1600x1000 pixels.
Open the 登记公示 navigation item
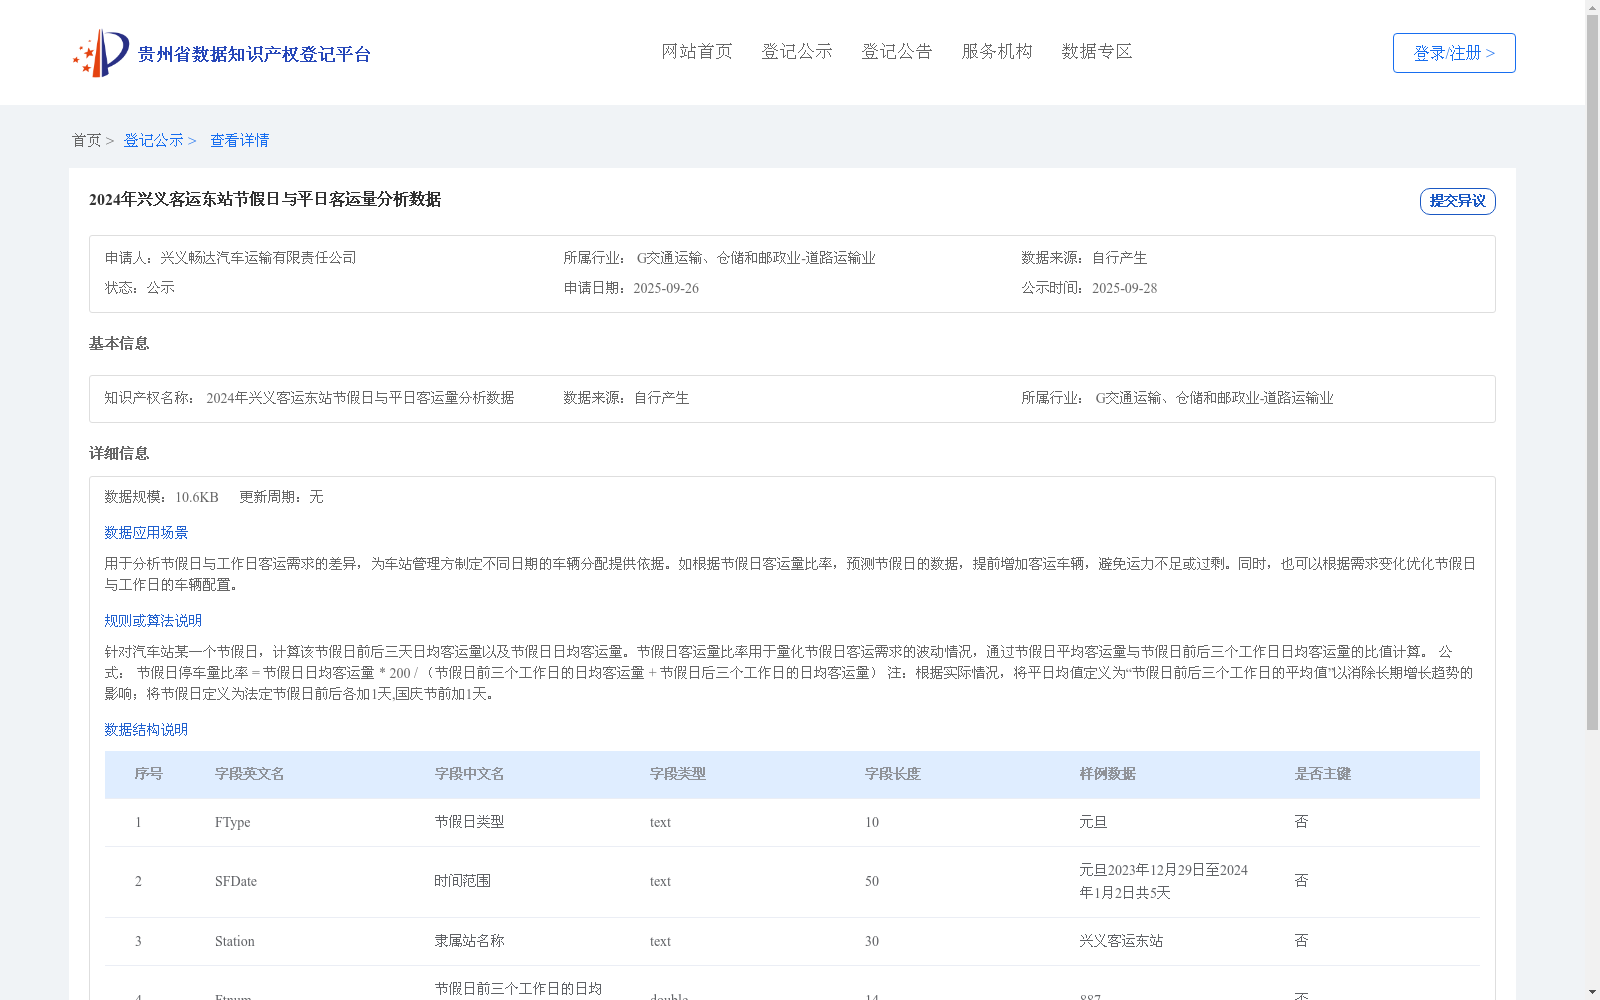pyautogui.click(x=797, y=52)
